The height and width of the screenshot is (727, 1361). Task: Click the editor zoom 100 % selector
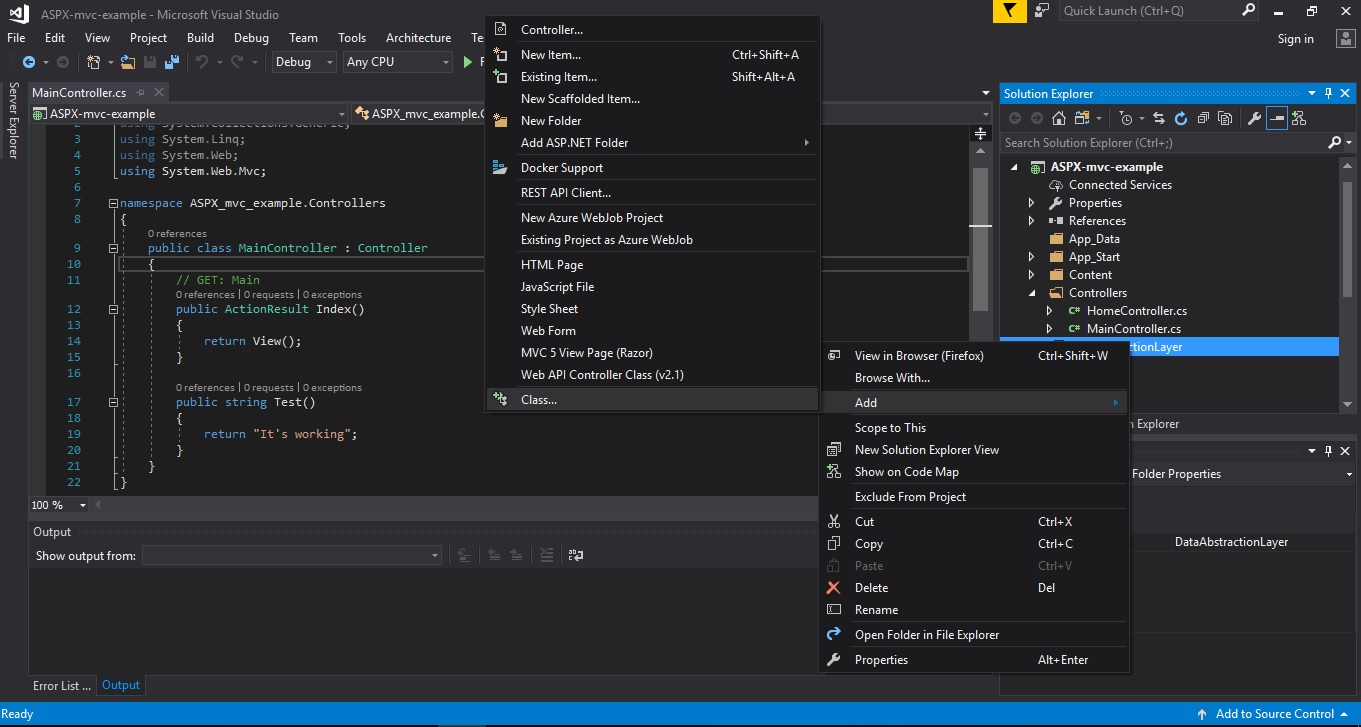pos(60,506)
